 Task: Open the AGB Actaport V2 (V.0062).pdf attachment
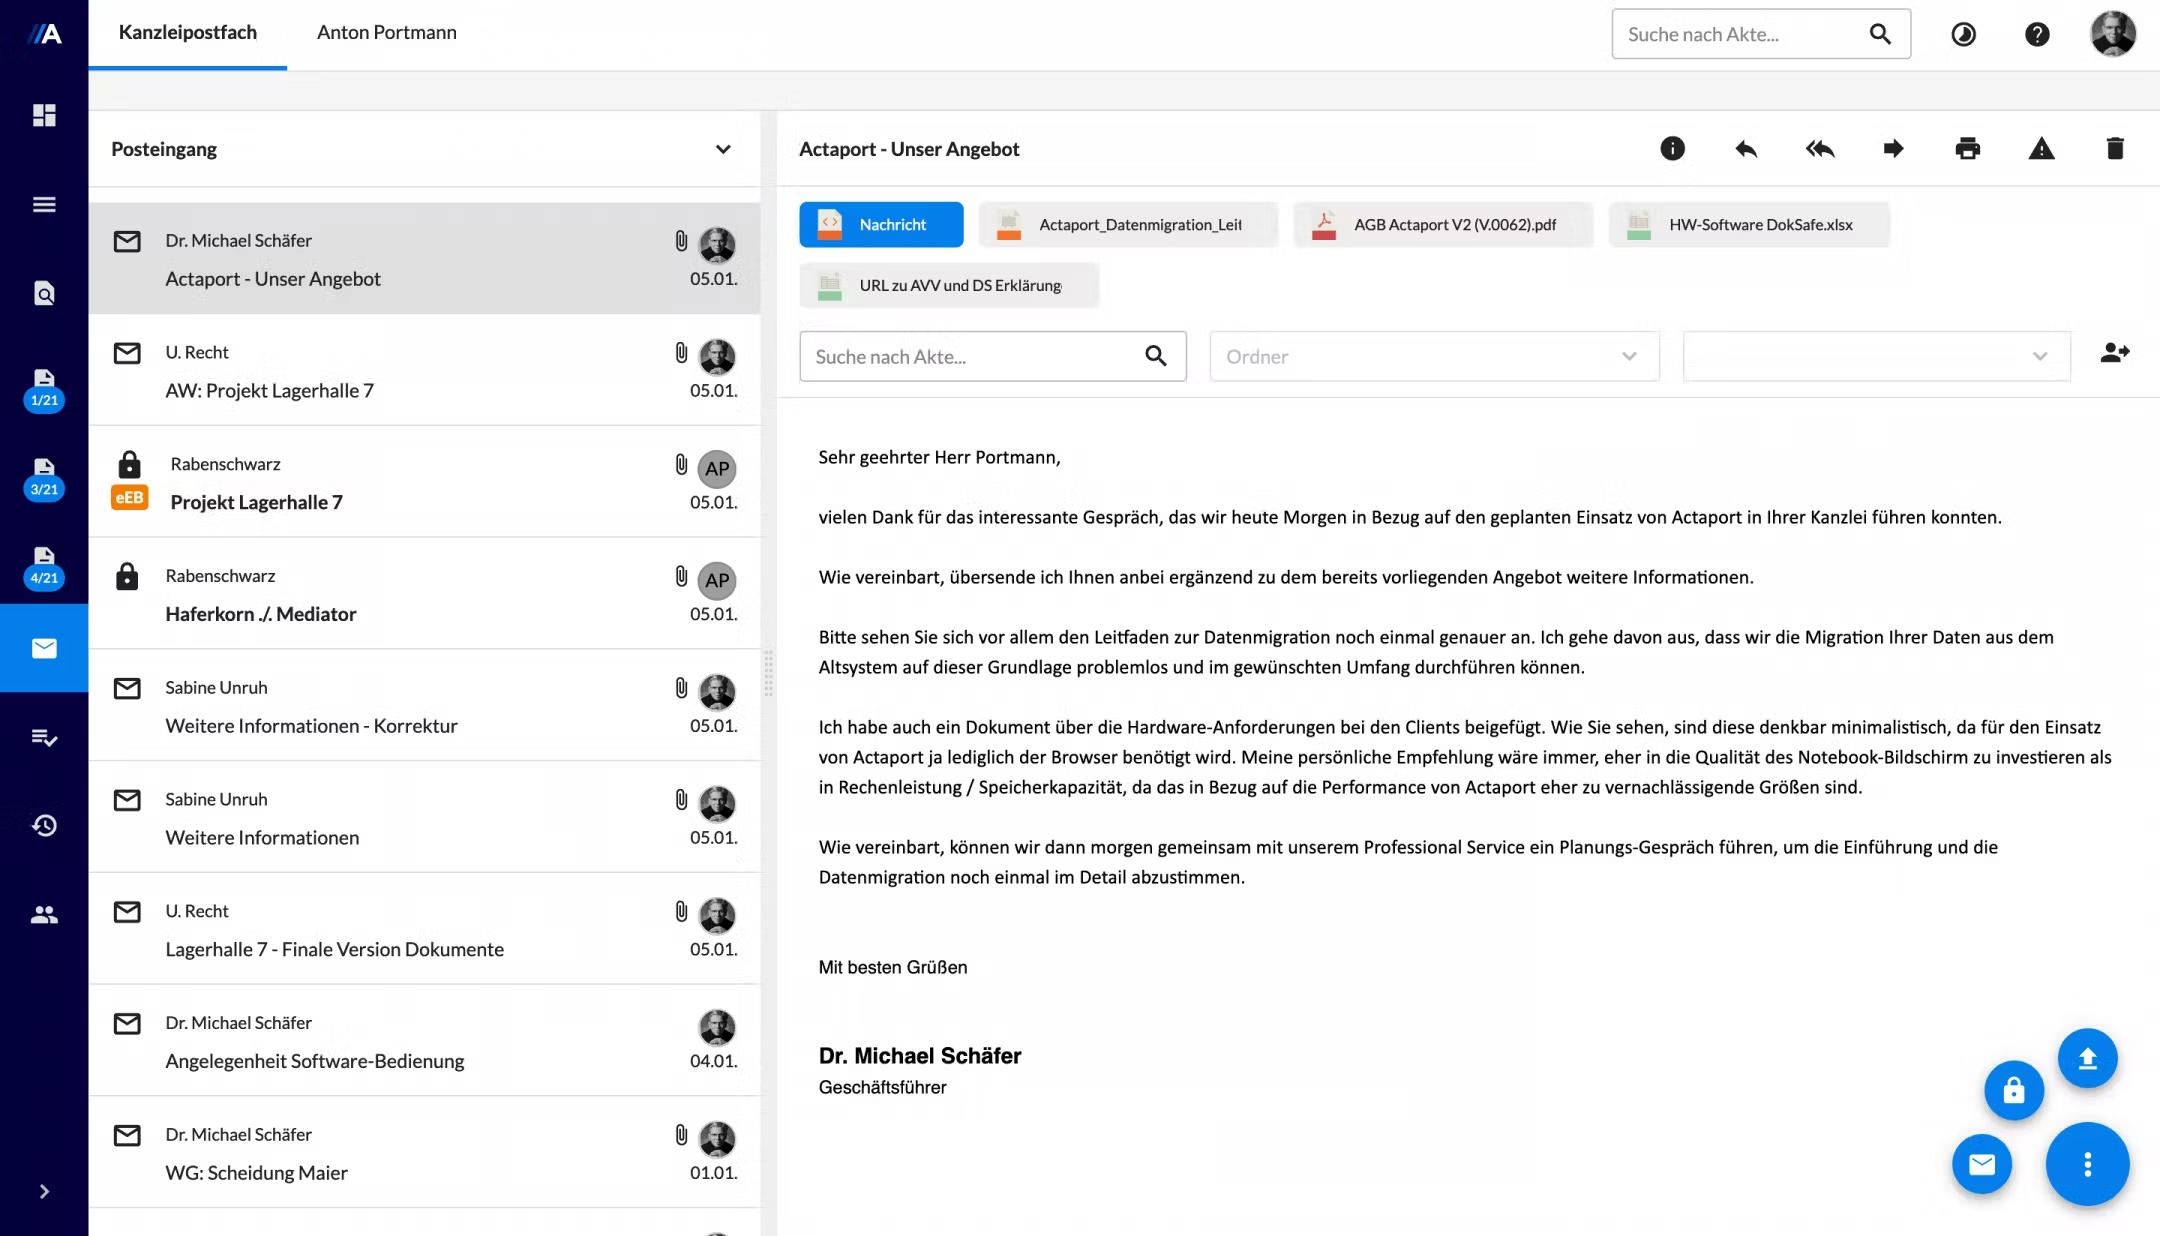coord(1443,225)
